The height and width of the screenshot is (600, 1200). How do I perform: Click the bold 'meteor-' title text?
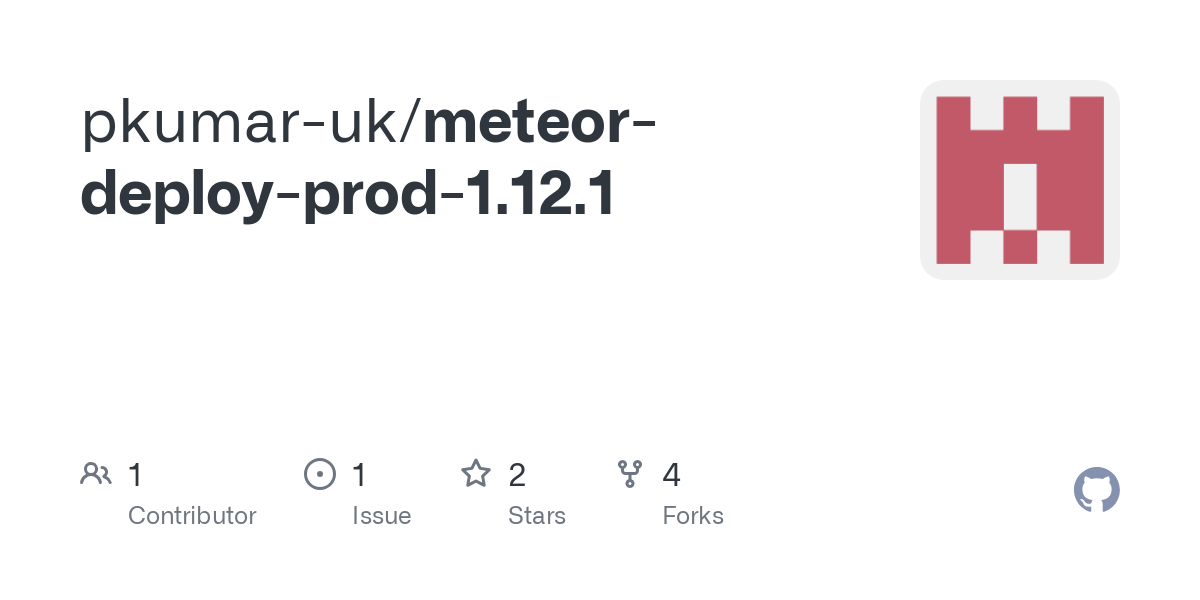540,122
